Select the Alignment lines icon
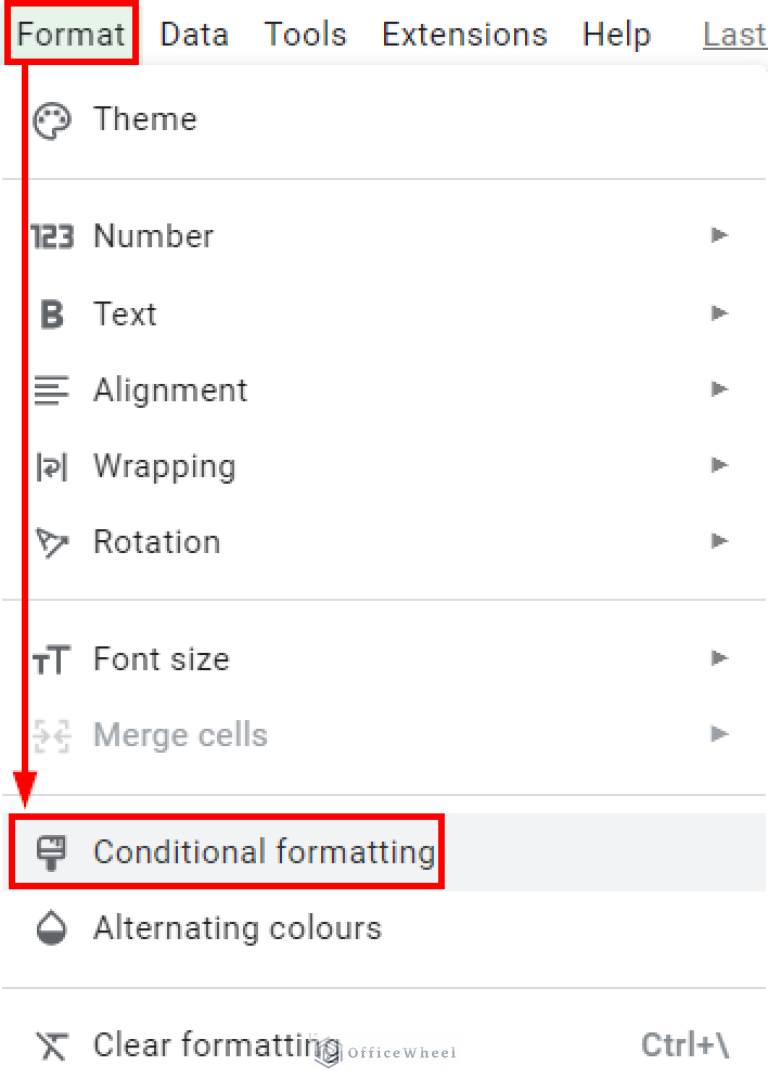This screenshot has width=768, height=1091. pyautogui.click(x=51, y=390)
